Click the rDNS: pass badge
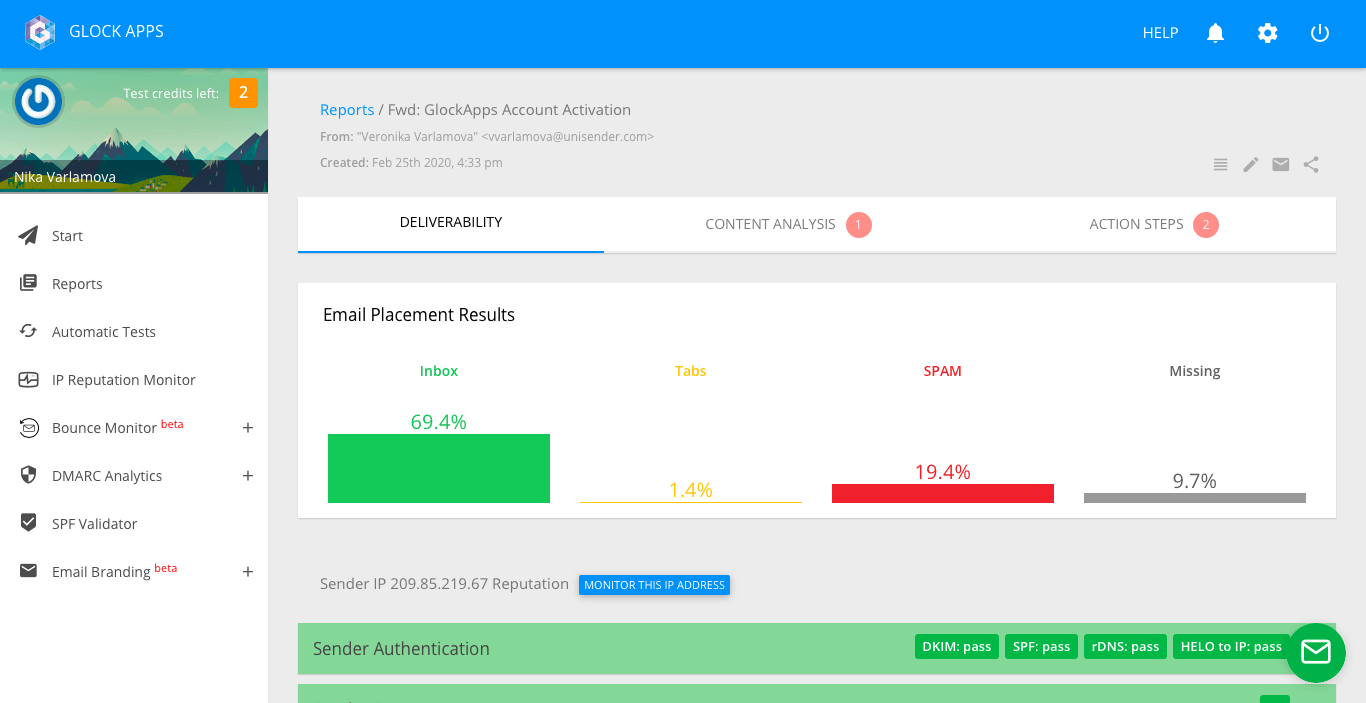Screen dimensions: 1366x703 (1126, 647)
